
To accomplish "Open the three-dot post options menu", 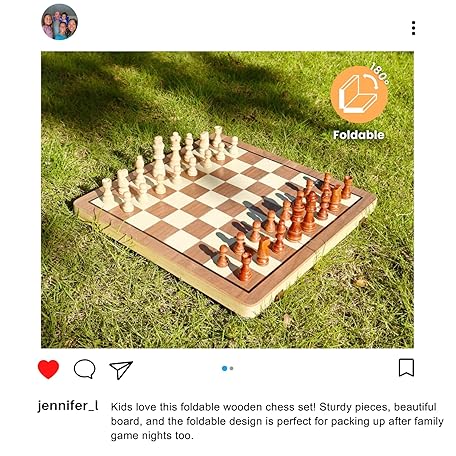I will click(x=413, y=28).
